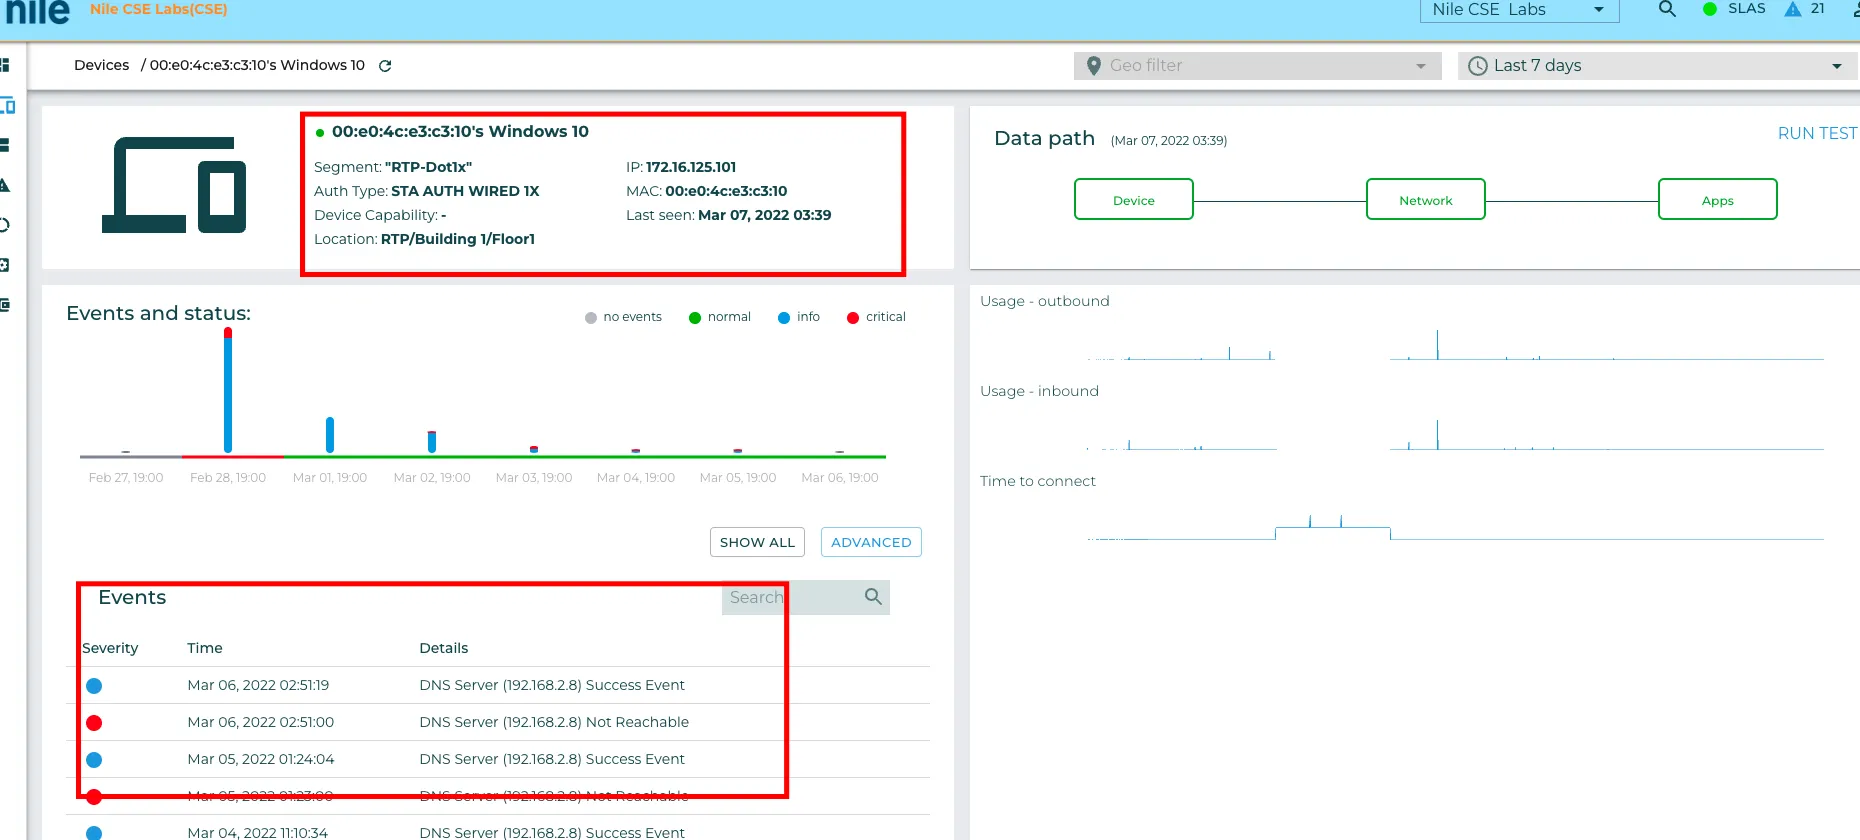Click the Mar 04, 2022 11:10:34 event time
The height and width of the screenshot is (840, 1860).
click(257, 832)
